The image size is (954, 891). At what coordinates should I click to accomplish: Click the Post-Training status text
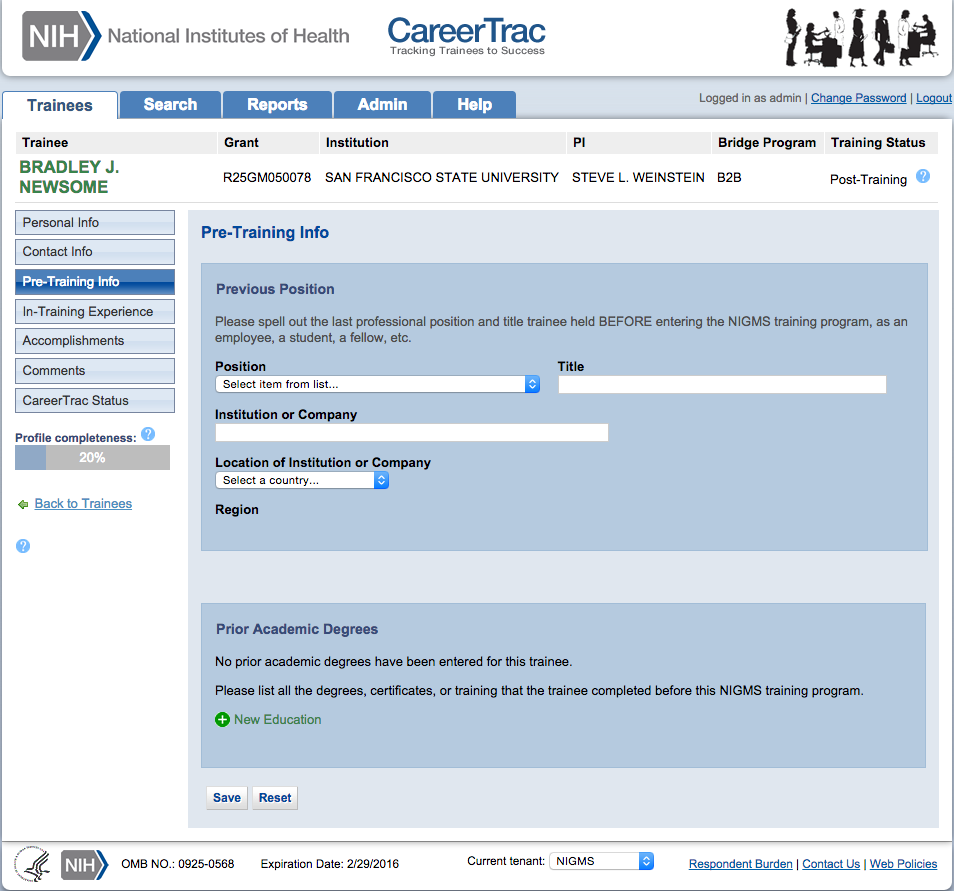(868, 180)
